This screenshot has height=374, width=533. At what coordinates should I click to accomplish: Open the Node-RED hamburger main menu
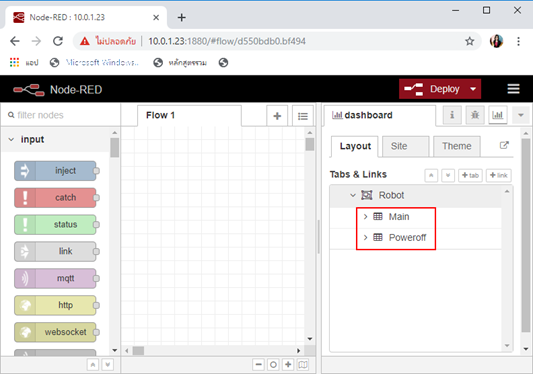click(513, 89)
